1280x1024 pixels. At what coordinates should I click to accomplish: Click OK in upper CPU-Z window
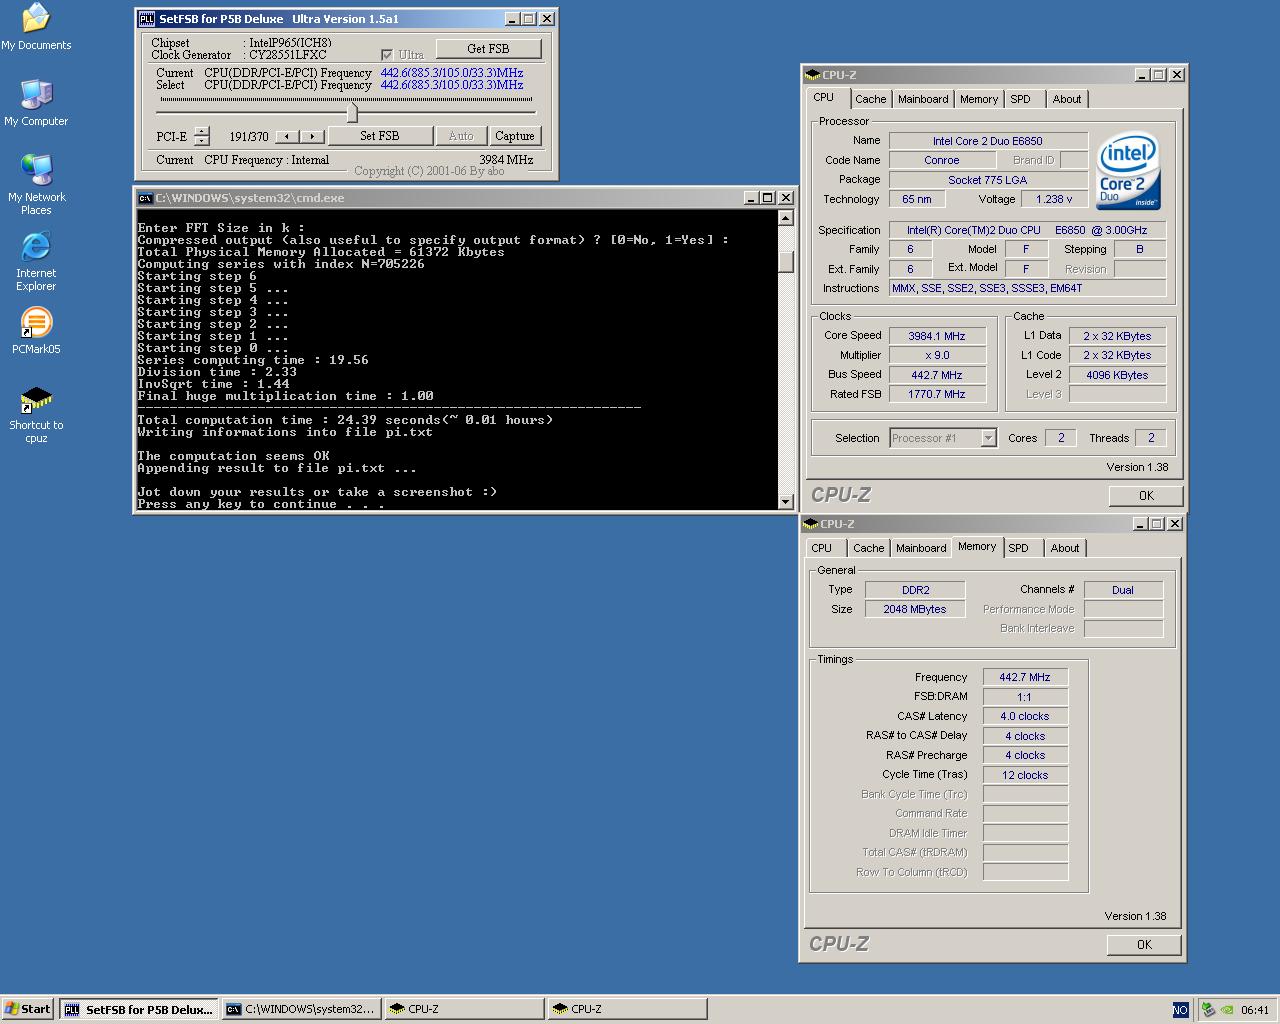[x=1146, y=495]
